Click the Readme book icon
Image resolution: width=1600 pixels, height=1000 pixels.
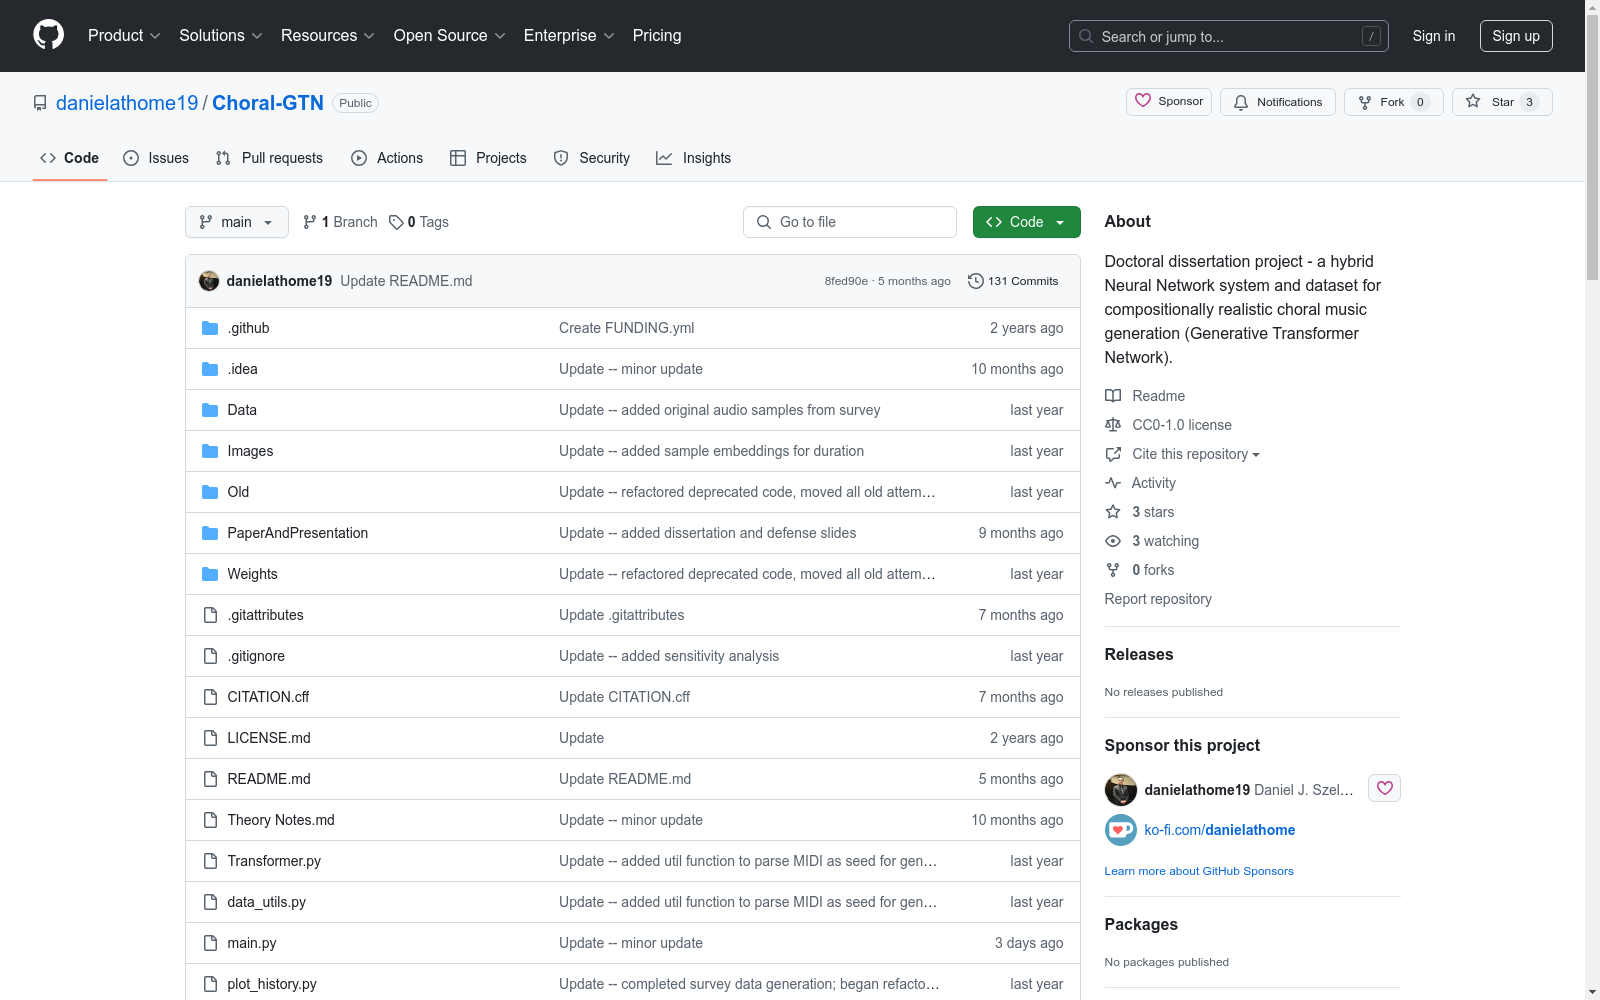click(x=1113, y=396)
